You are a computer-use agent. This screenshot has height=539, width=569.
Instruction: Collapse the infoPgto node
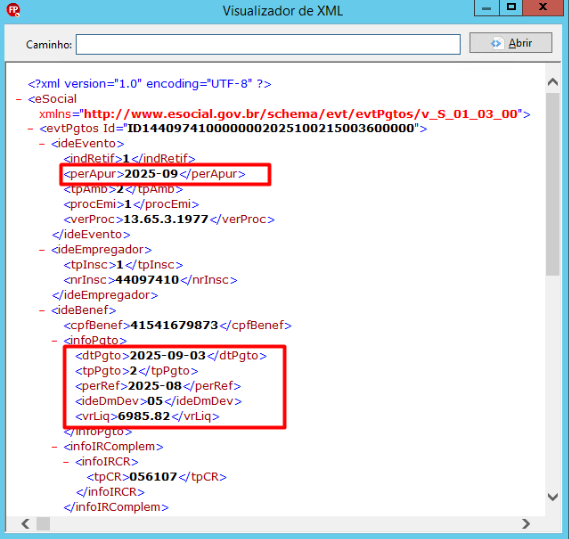coord(54,341)
